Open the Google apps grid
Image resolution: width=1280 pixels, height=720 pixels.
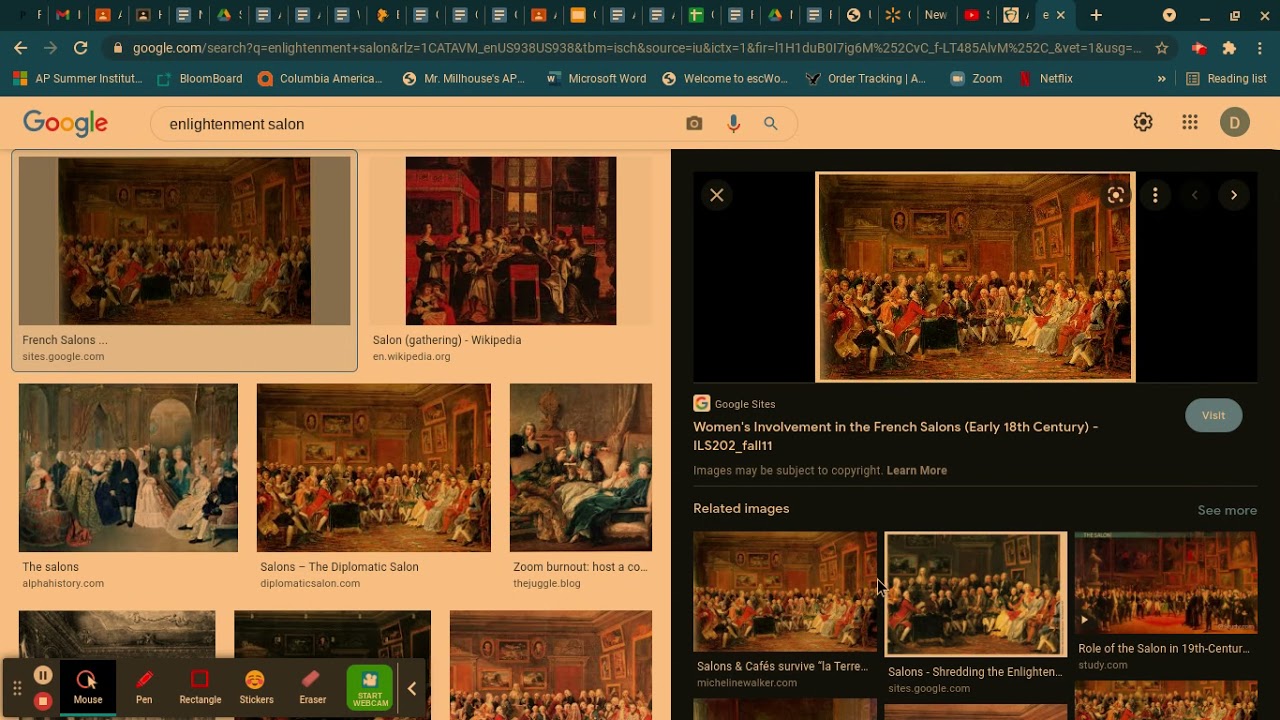(x=1190, y=122)
